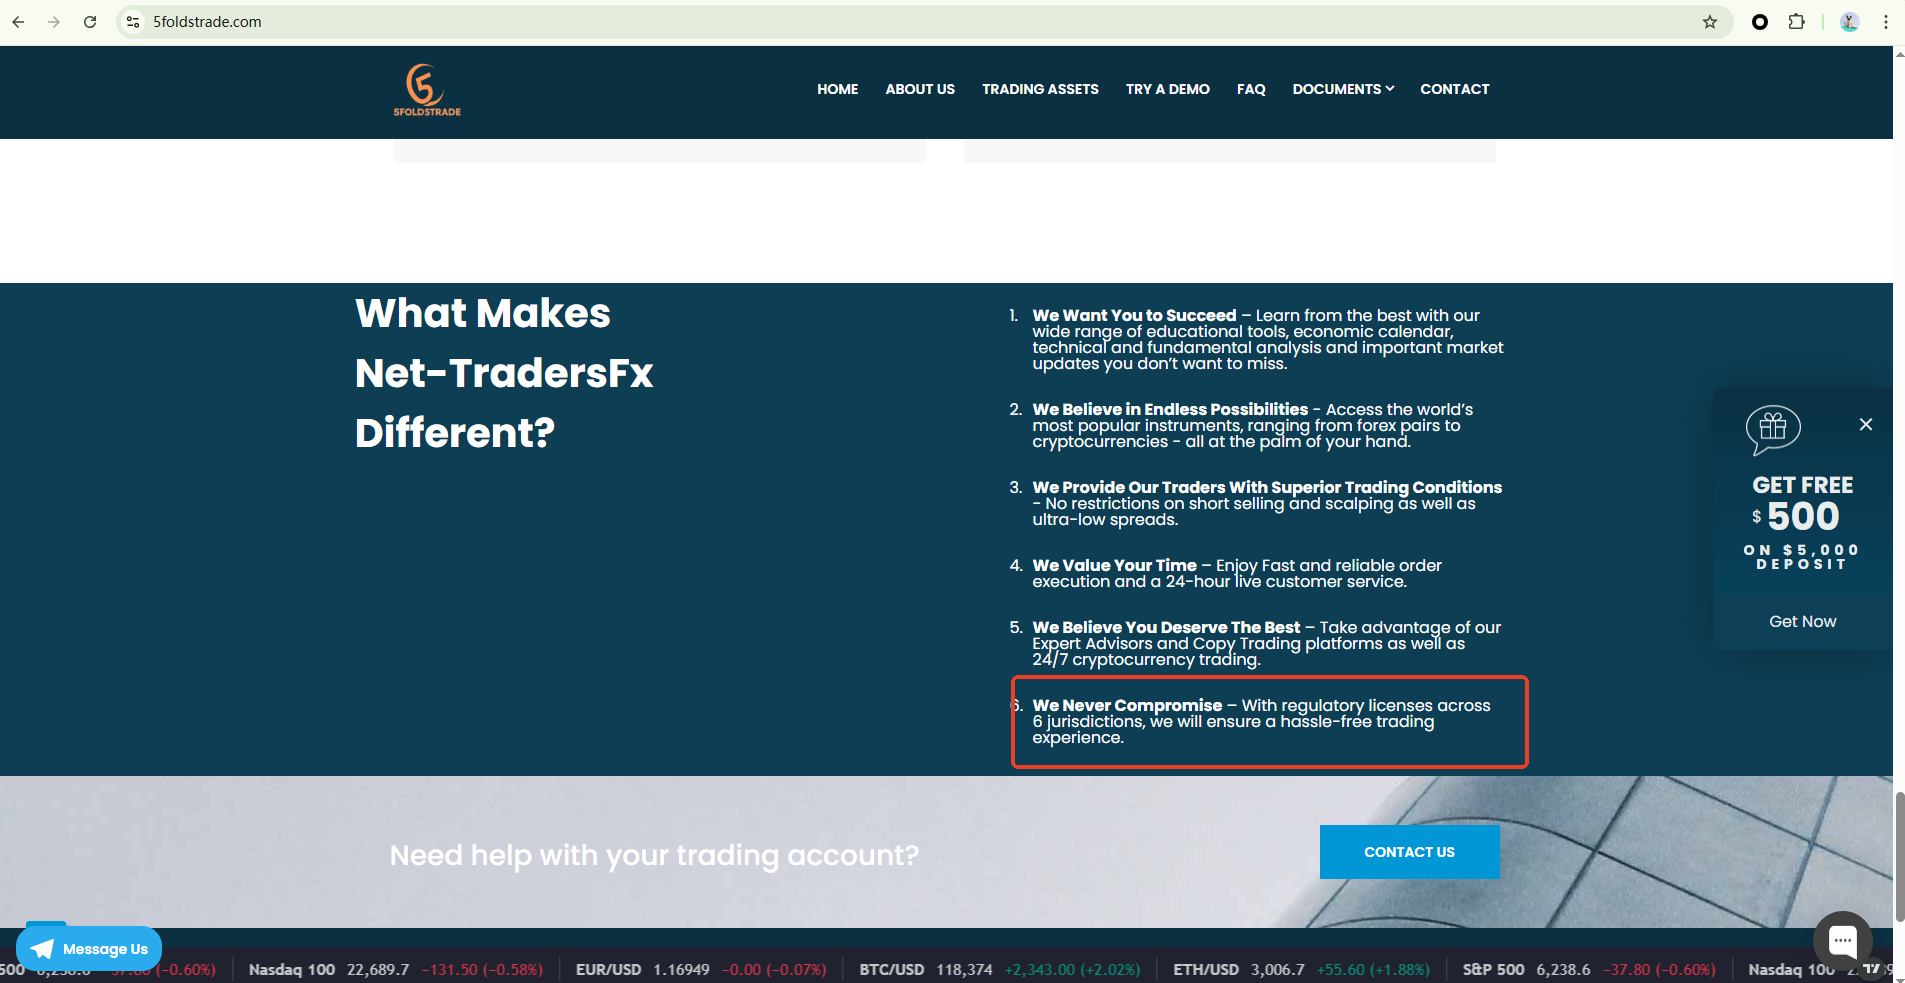This screenshot has width=1905, height=983.
Task: Open the Chrome profile avatar
Action: click(1849, 22)
